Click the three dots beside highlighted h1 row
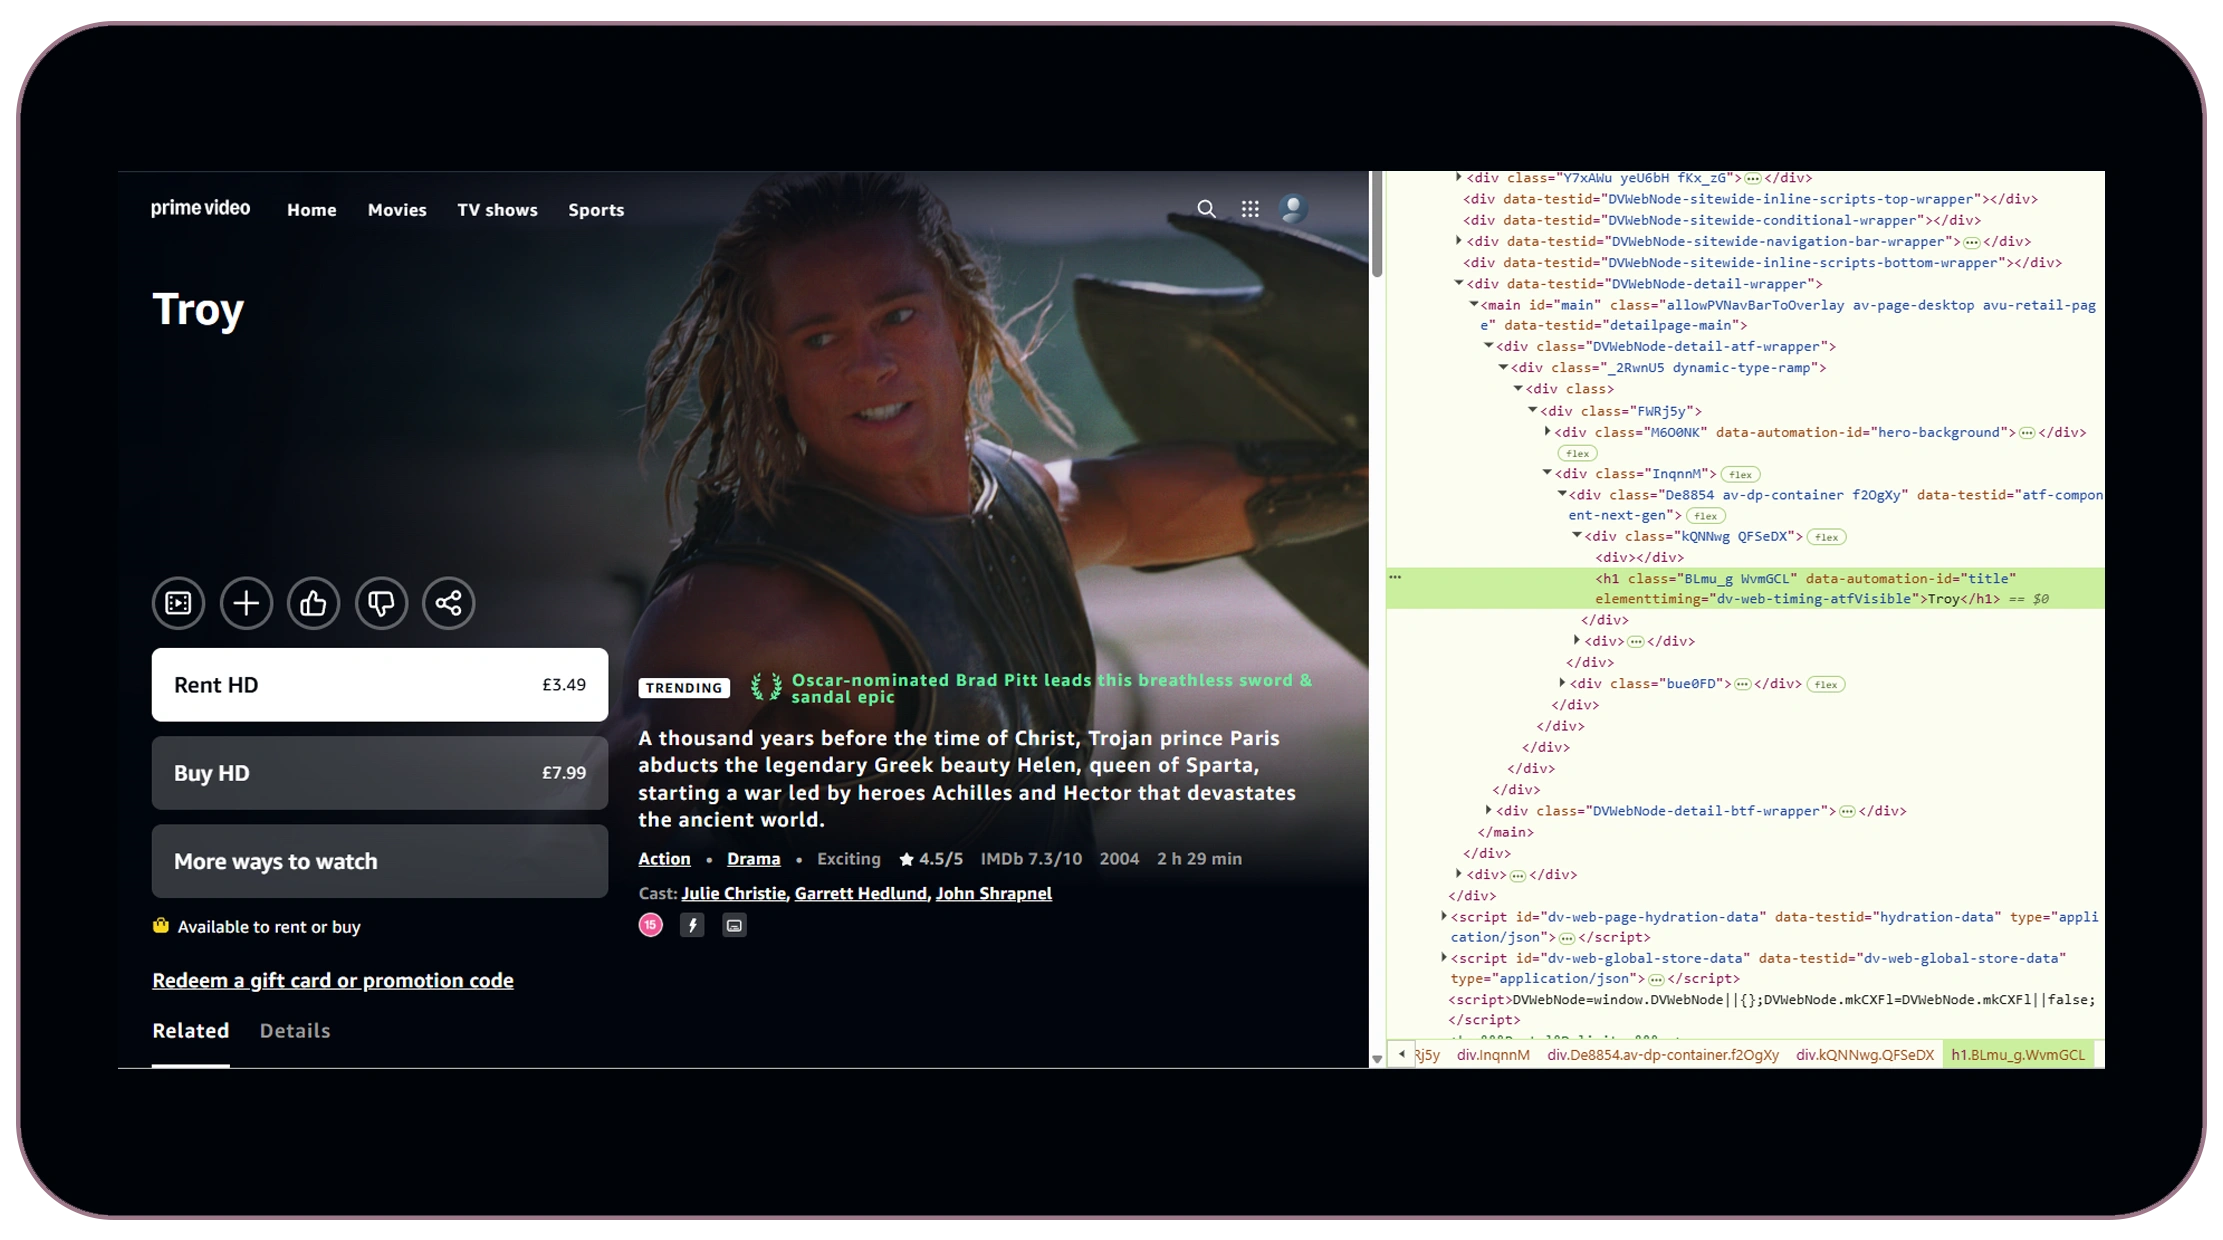Viewport: 2223px width, 1240px height. tap(1395, 577)
